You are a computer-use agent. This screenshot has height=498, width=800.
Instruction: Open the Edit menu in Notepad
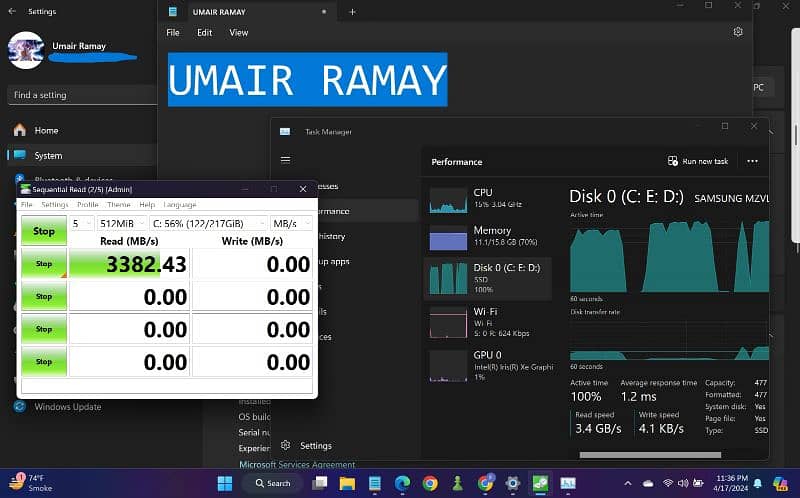(x=204, y=32)
